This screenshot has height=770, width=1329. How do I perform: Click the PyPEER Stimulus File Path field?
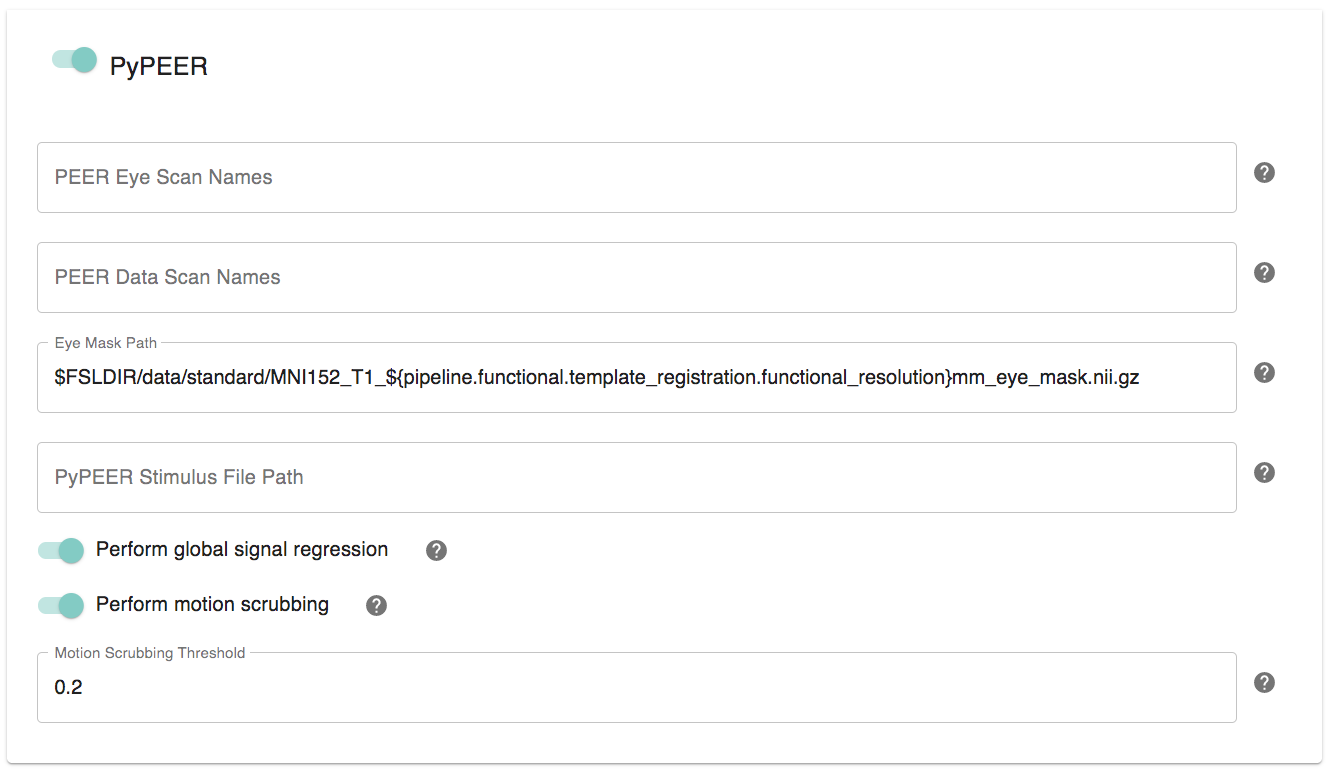pos(636,477)
